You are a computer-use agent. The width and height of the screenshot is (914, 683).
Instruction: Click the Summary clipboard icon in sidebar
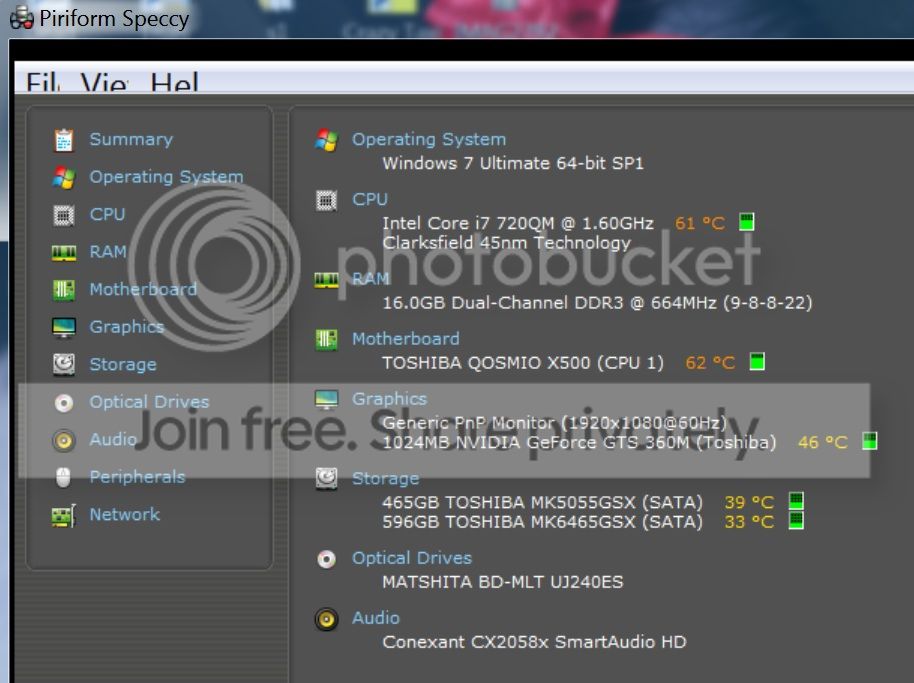pyautogui.click(x=64, y=140)
